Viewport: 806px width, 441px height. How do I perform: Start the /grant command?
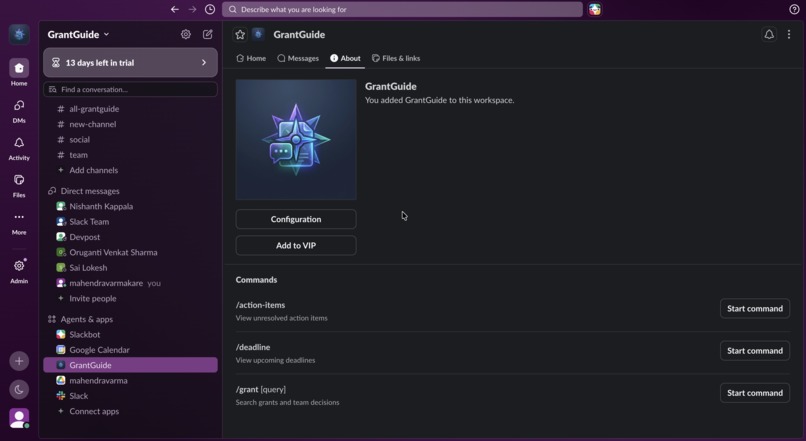755,393
